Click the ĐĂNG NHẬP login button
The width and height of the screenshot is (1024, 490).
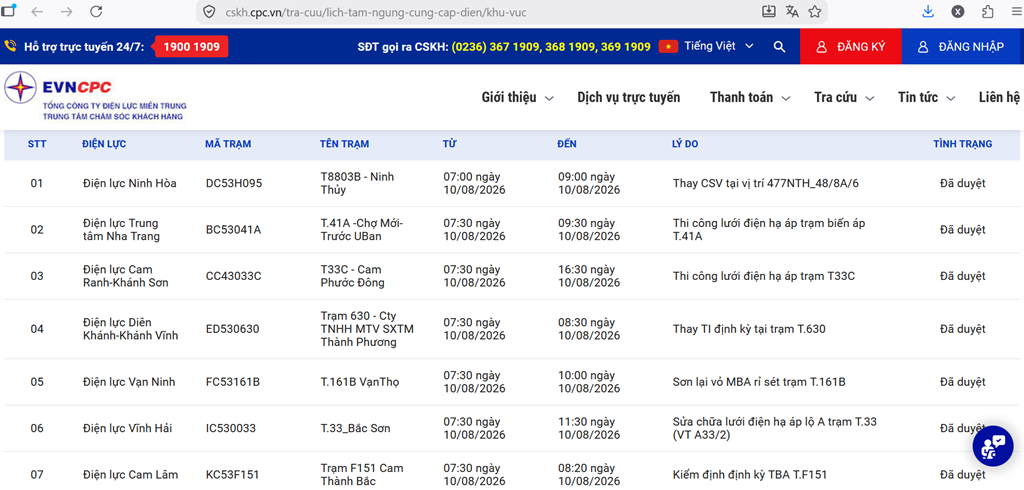963,47
